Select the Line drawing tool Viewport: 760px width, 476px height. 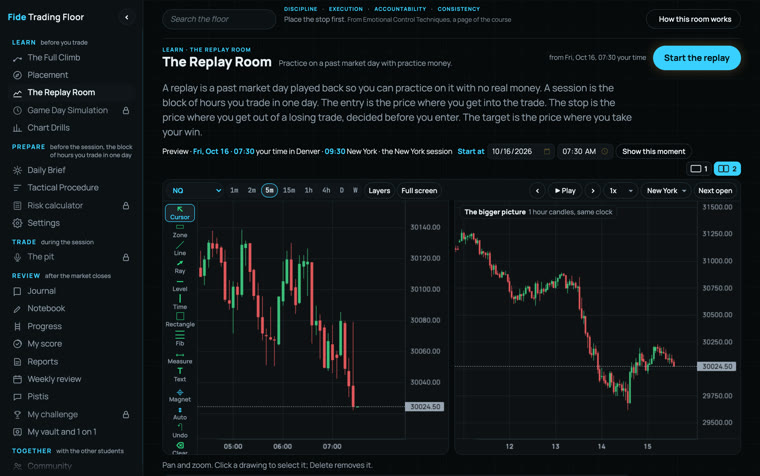click(180, 249)
